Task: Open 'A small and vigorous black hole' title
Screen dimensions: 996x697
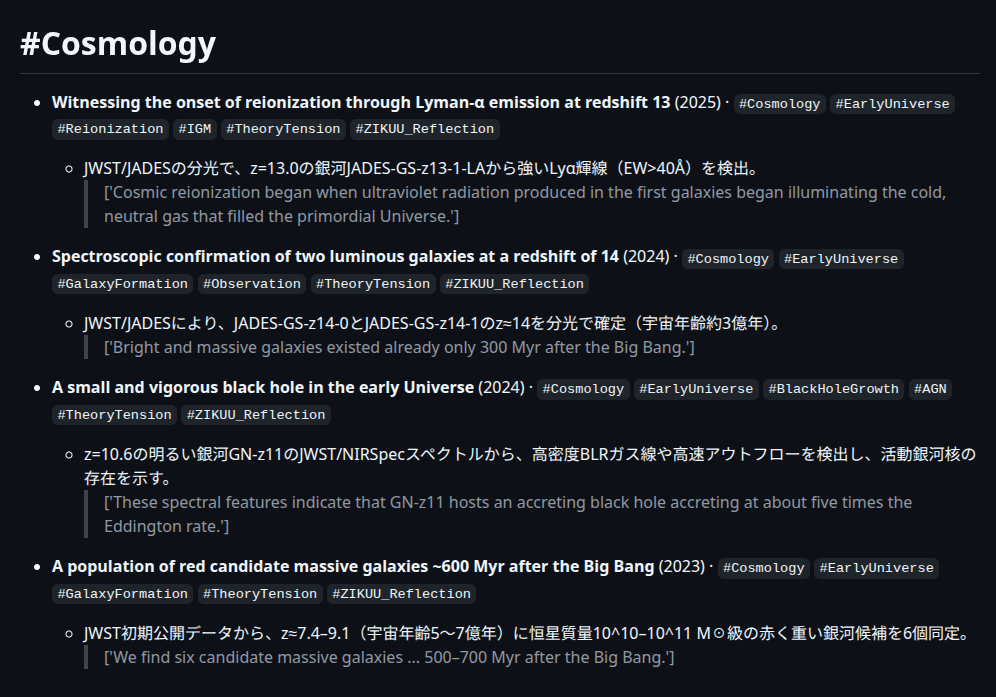Action: pyautogui.click(x=262, y=387)
